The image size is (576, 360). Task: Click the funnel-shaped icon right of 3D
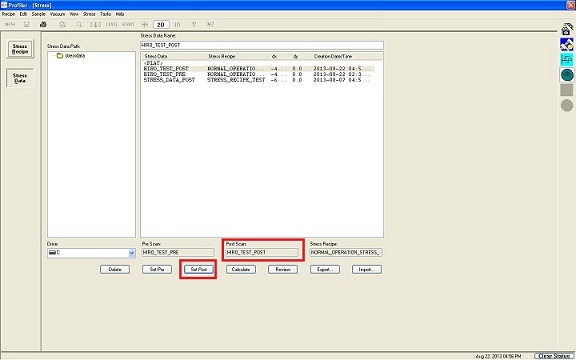click(x=194, y=25)
